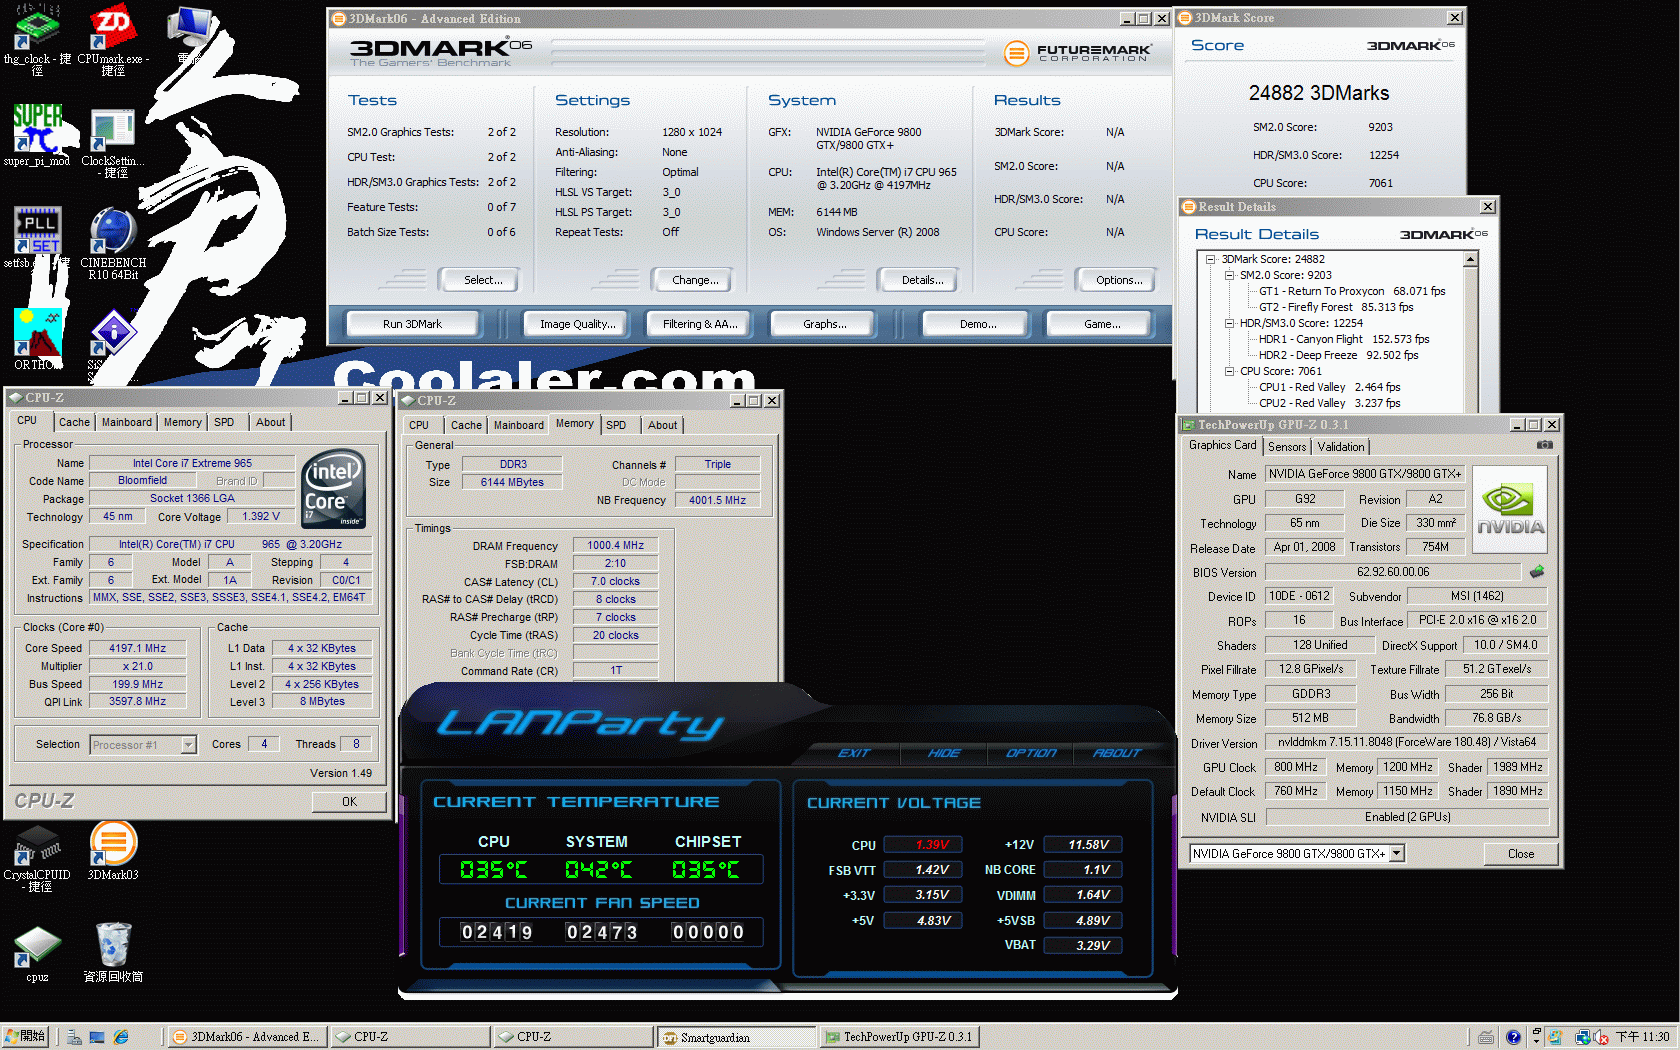Click the Game... button
Viewport: 1680px width, 1050px height.
point(1102,324)
